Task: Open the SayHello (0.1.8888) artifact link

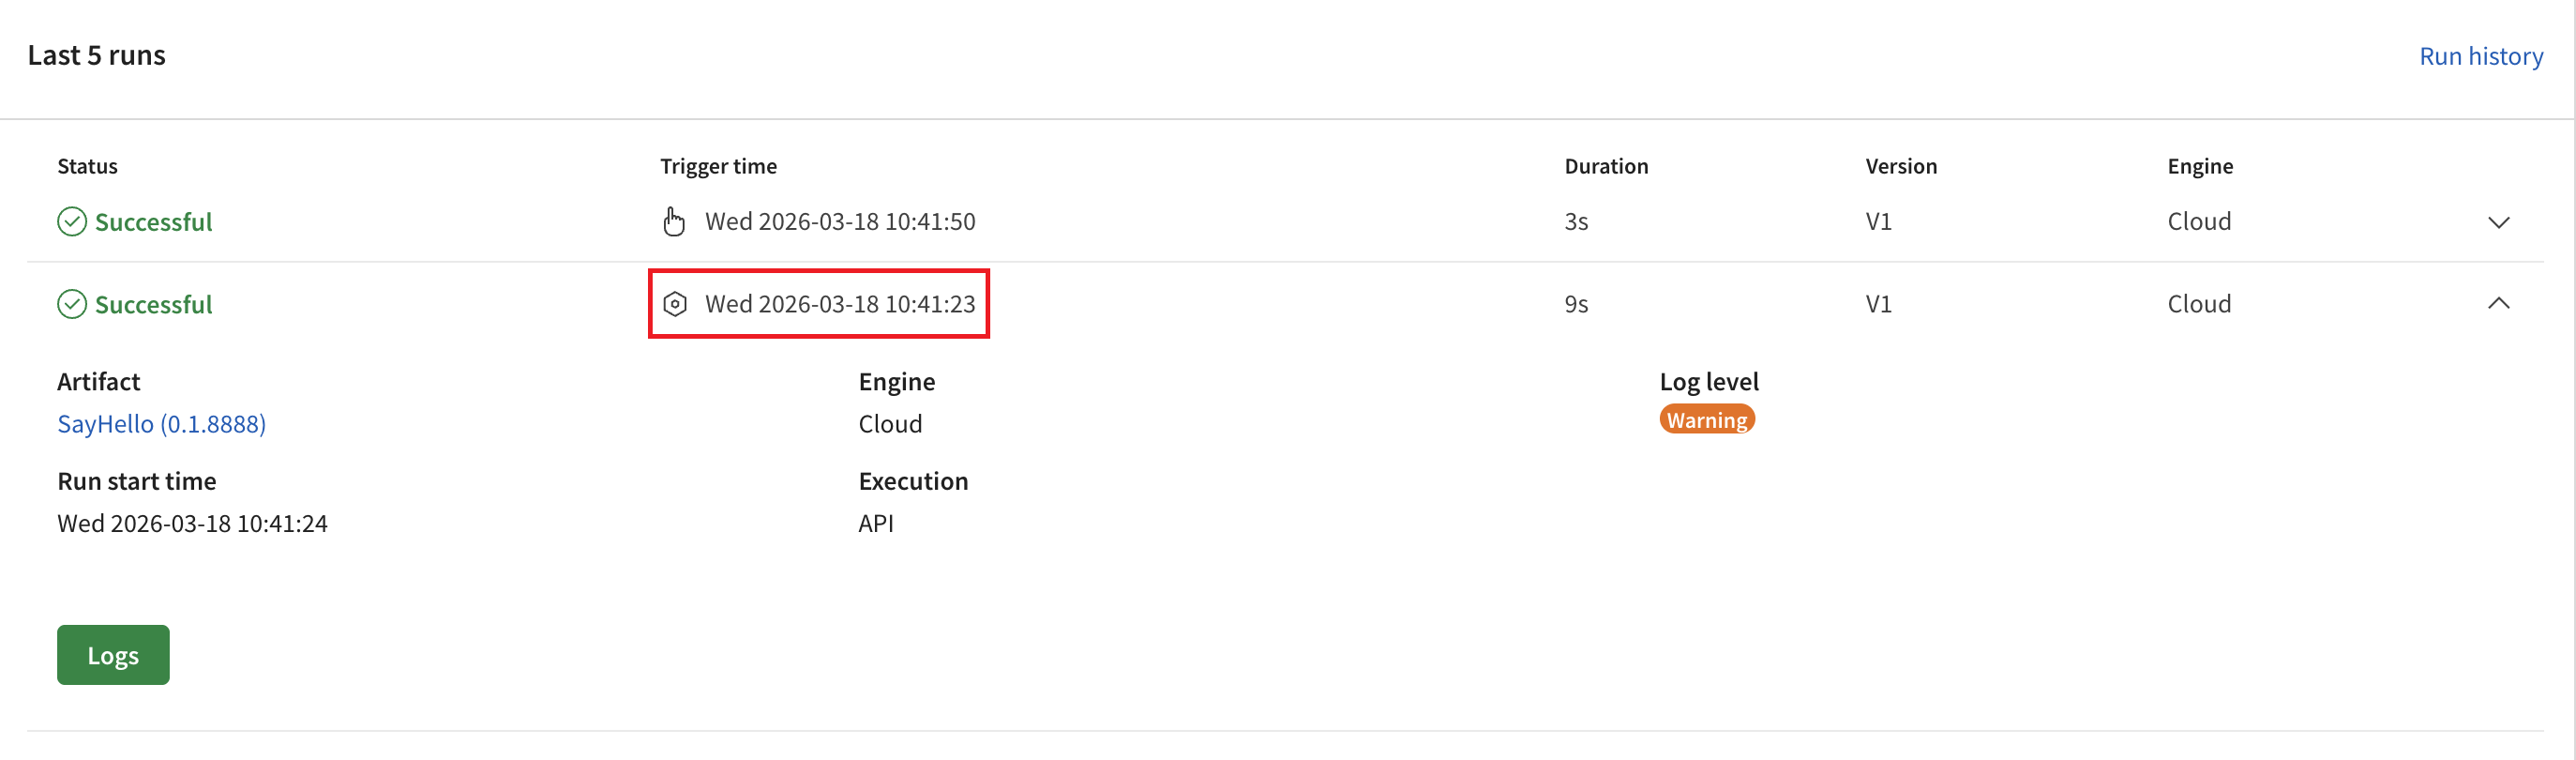Action: [162, 424]
